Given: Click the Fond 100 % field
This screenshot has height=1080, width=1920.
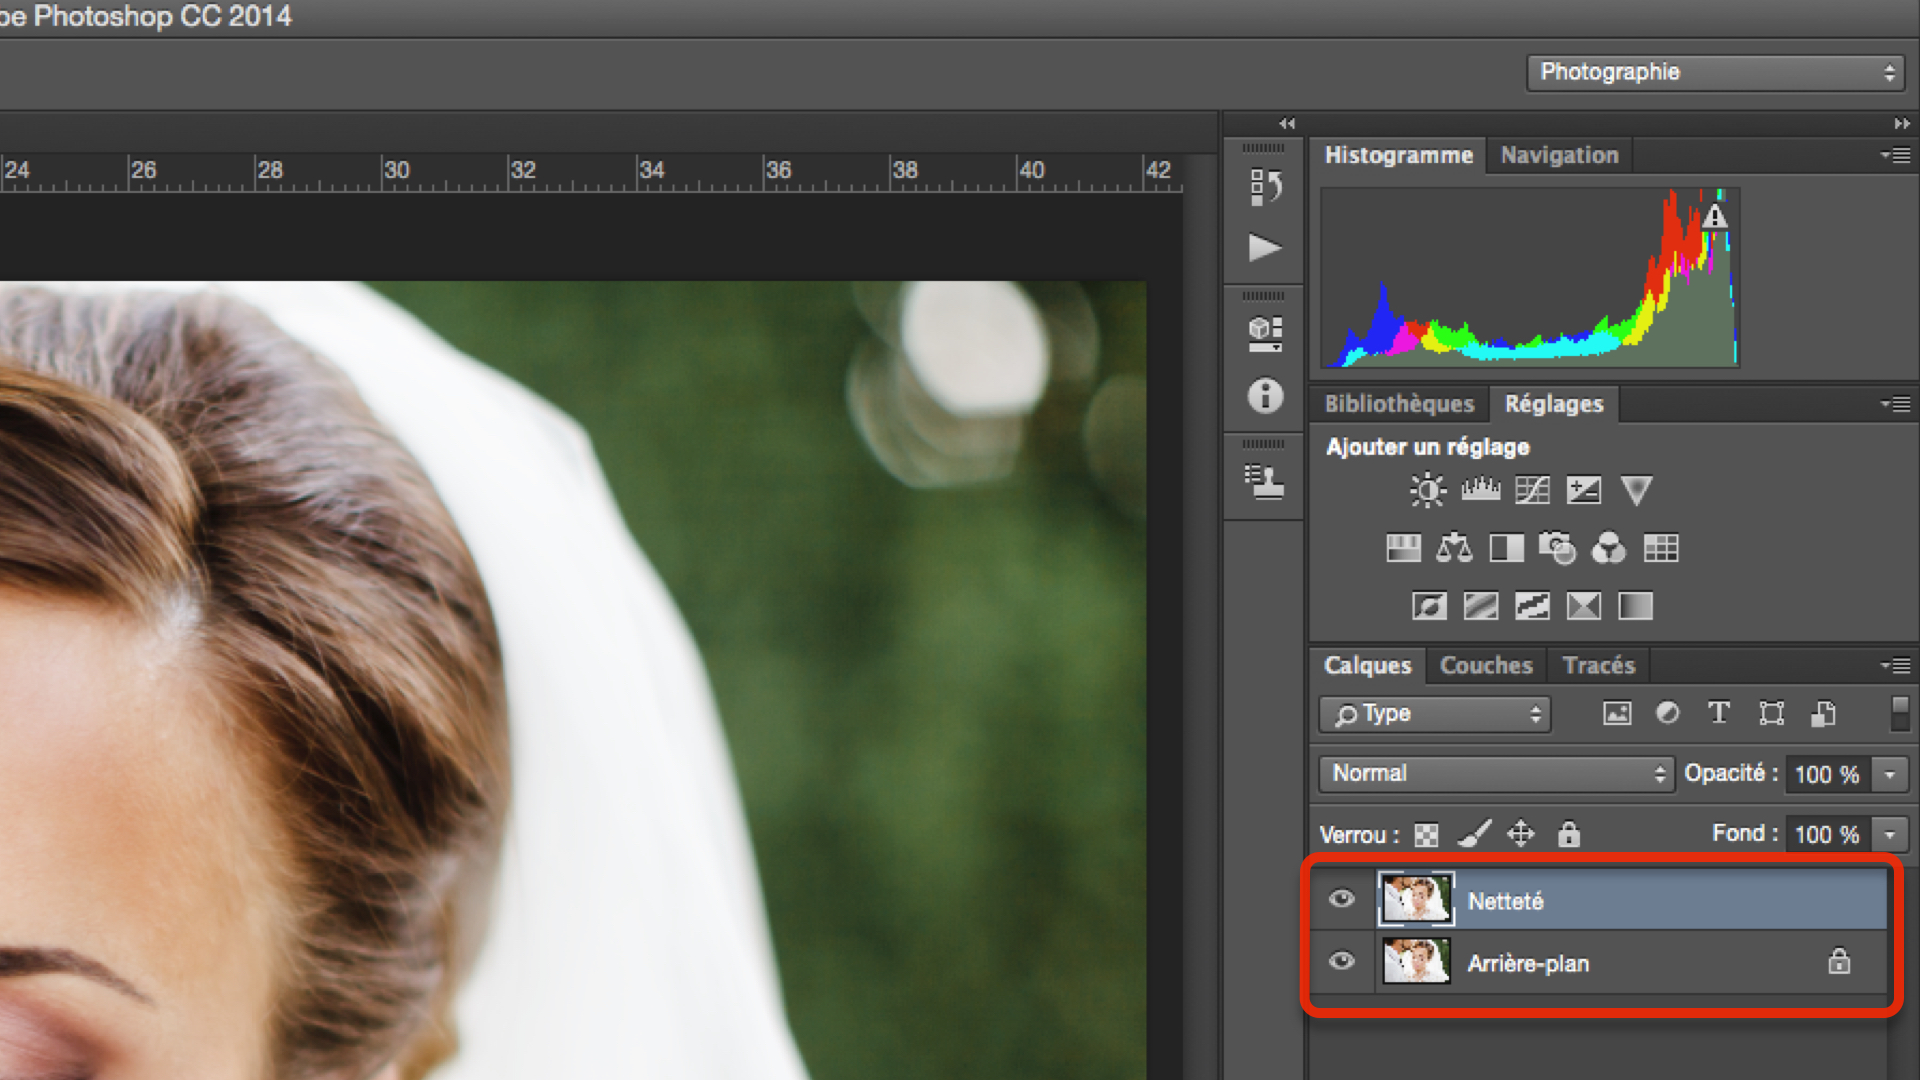Looking at the screenshot, I should click(x=1826, y=835).
